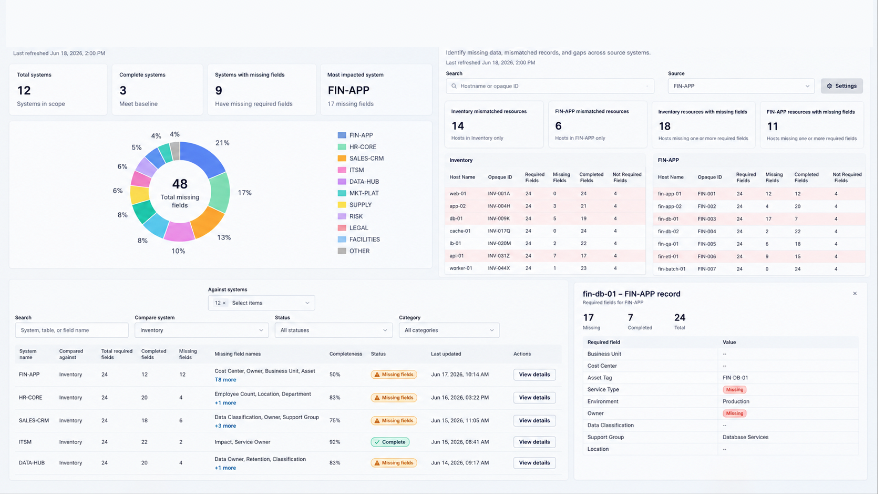Open the Source dropdown showing FIN-APP

pyautogui.click(x=741, y=86)
